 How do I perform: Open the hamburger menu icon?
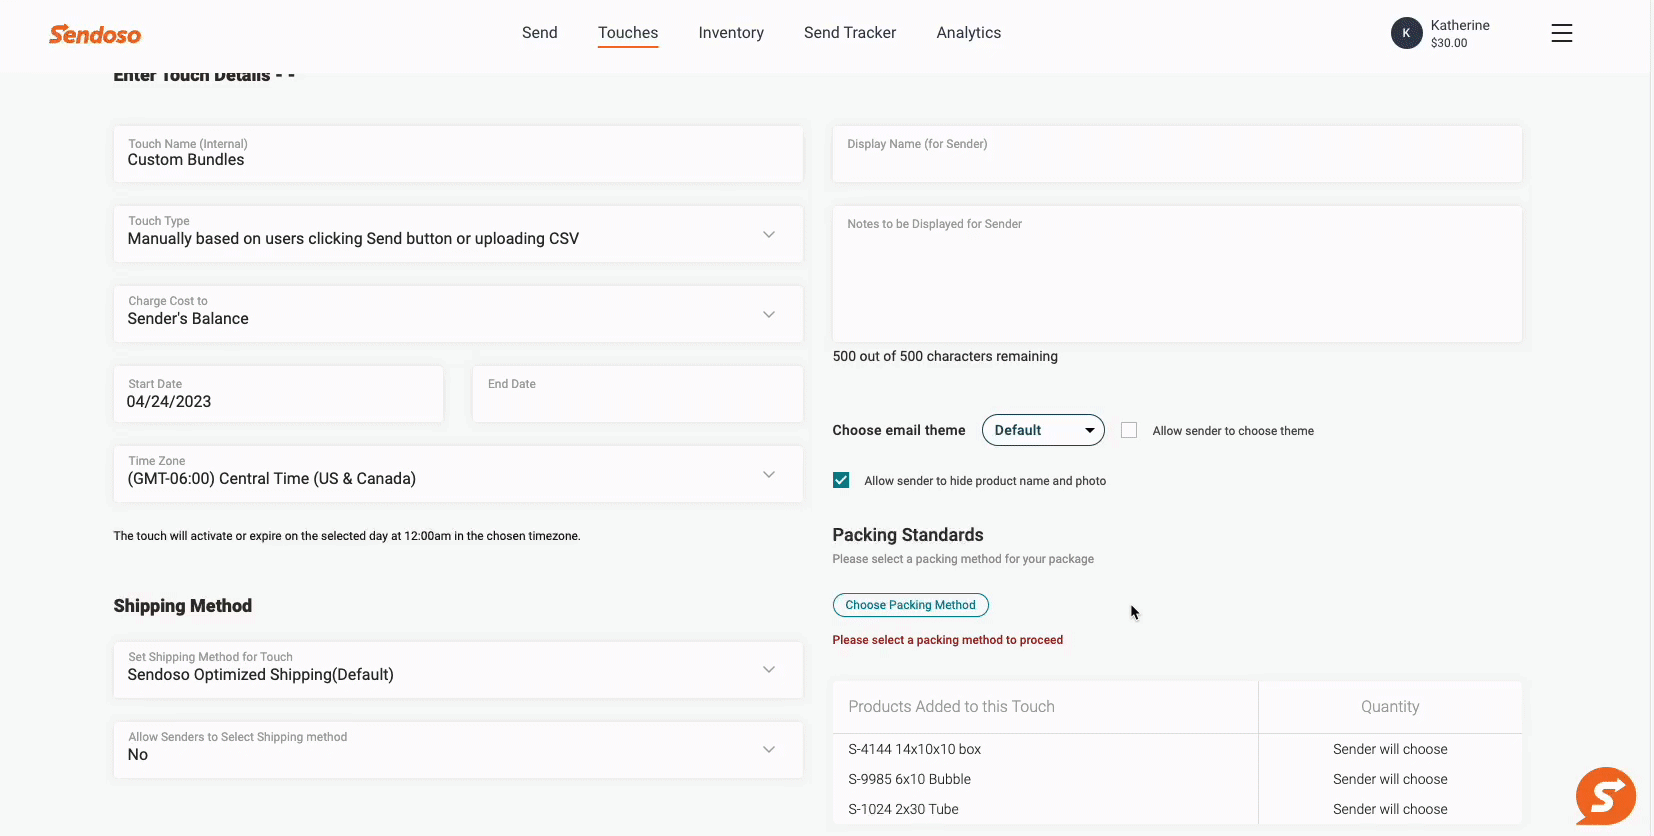tap(1561, 33)
